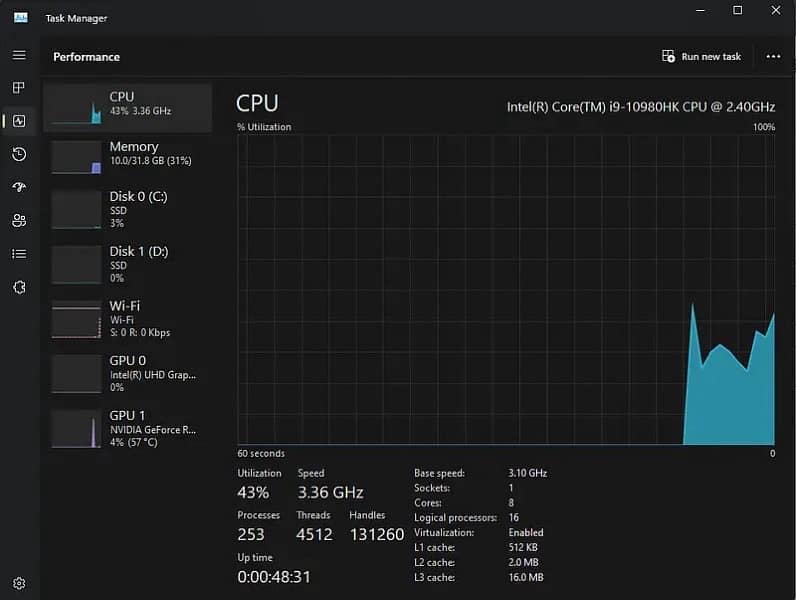This screenshot has height=600, width=796.
Task: Open the Details page icon
Action: [x=19, y=254]
